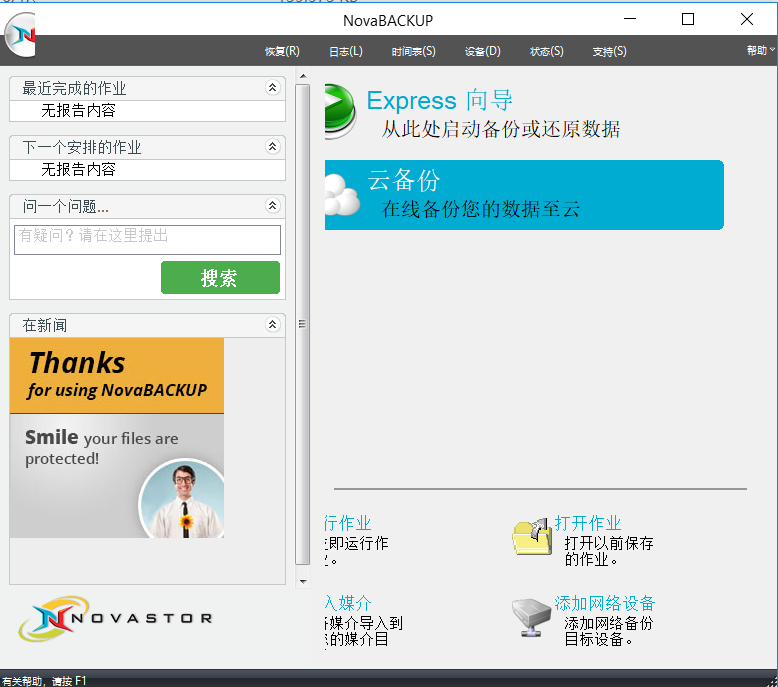
Task: Open the 设备(D) menu
Action: [x=482, y=51]
